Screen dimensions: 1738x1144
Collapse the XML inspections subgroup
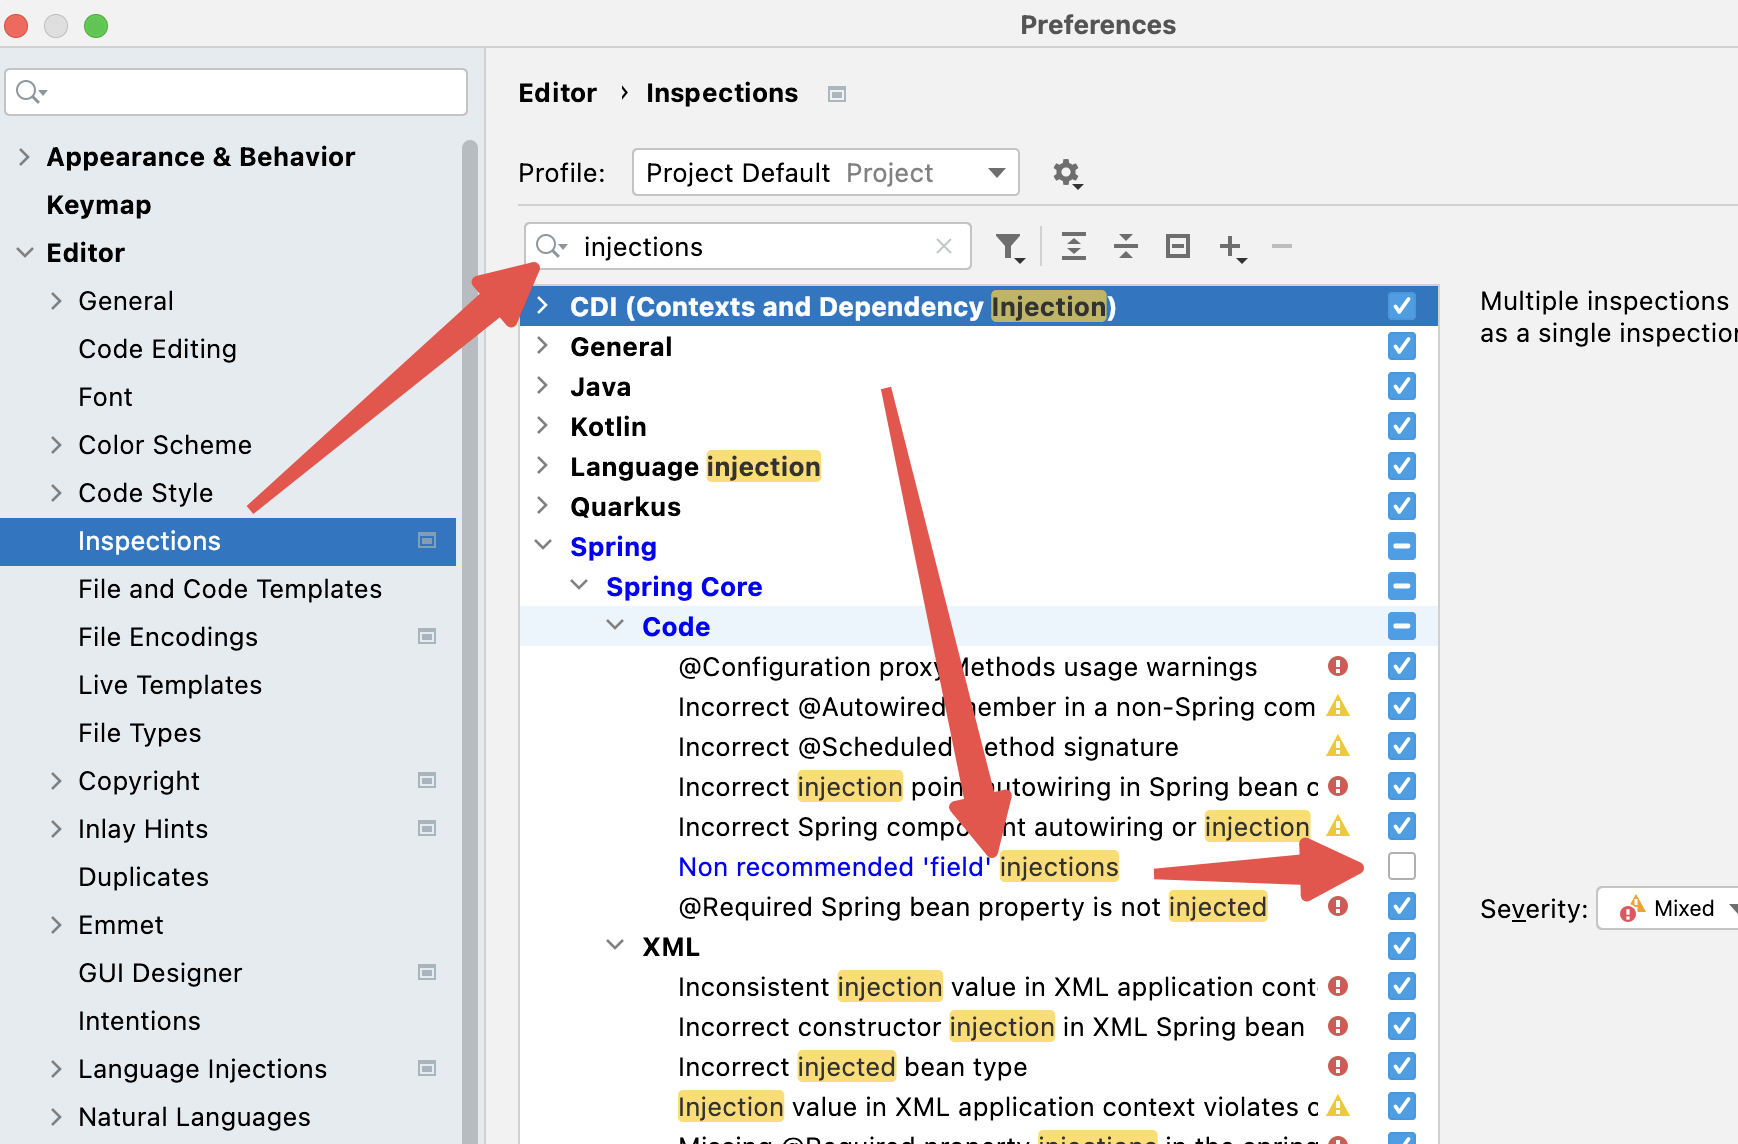point(615,945)
